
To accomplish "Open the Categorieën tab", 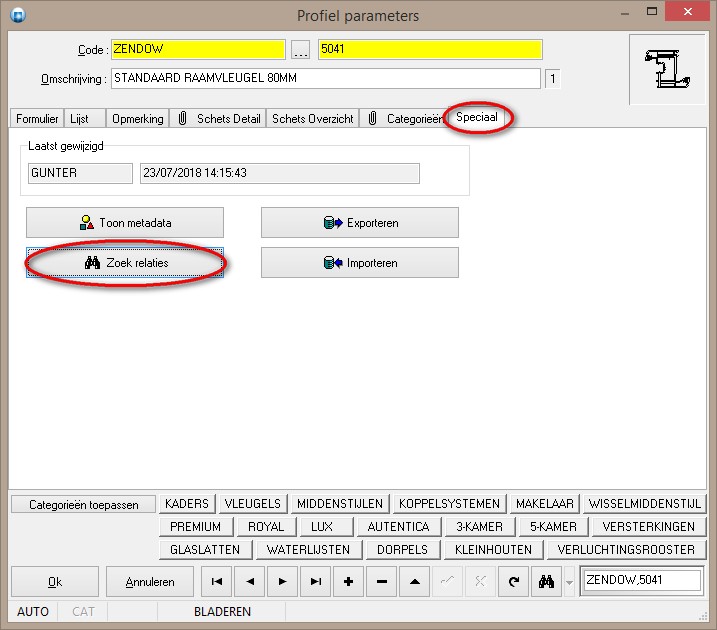I will click(x=406, y=119).
